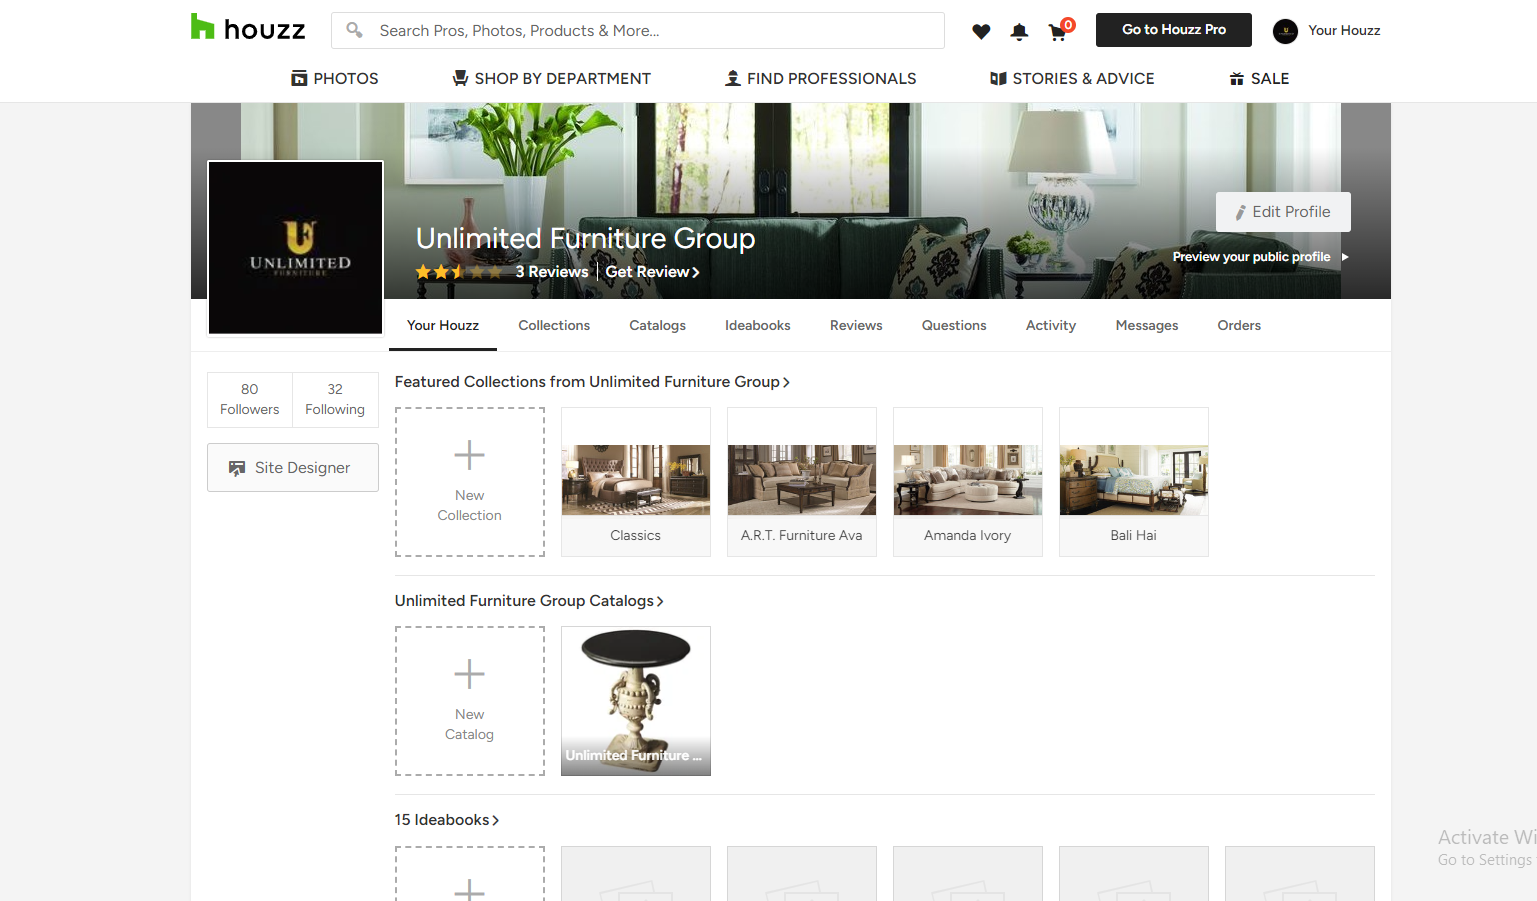
Task: Click the Houzz logo
Action: pyautogui.click(x=248, y=28)
